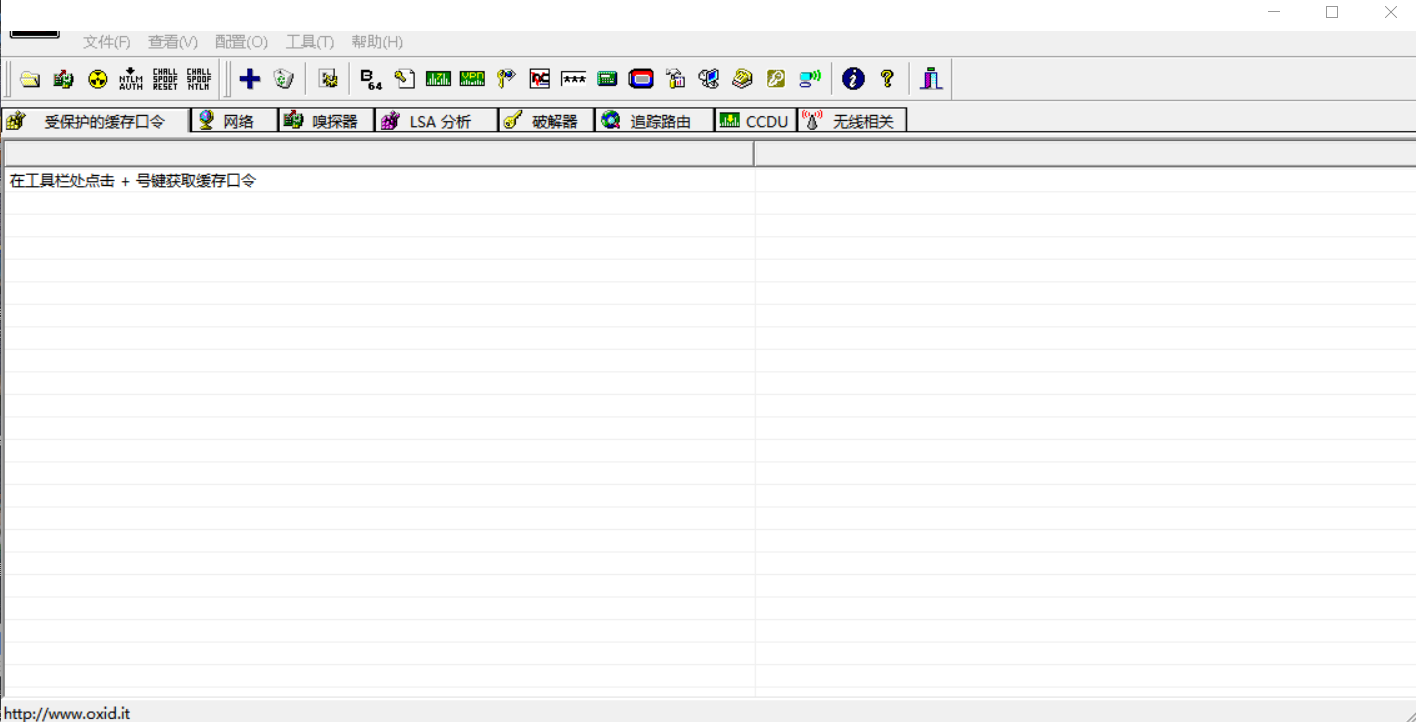Click the hammer and chart icon
Viewport: 1416px width, 722px height.
pos(675,79)
